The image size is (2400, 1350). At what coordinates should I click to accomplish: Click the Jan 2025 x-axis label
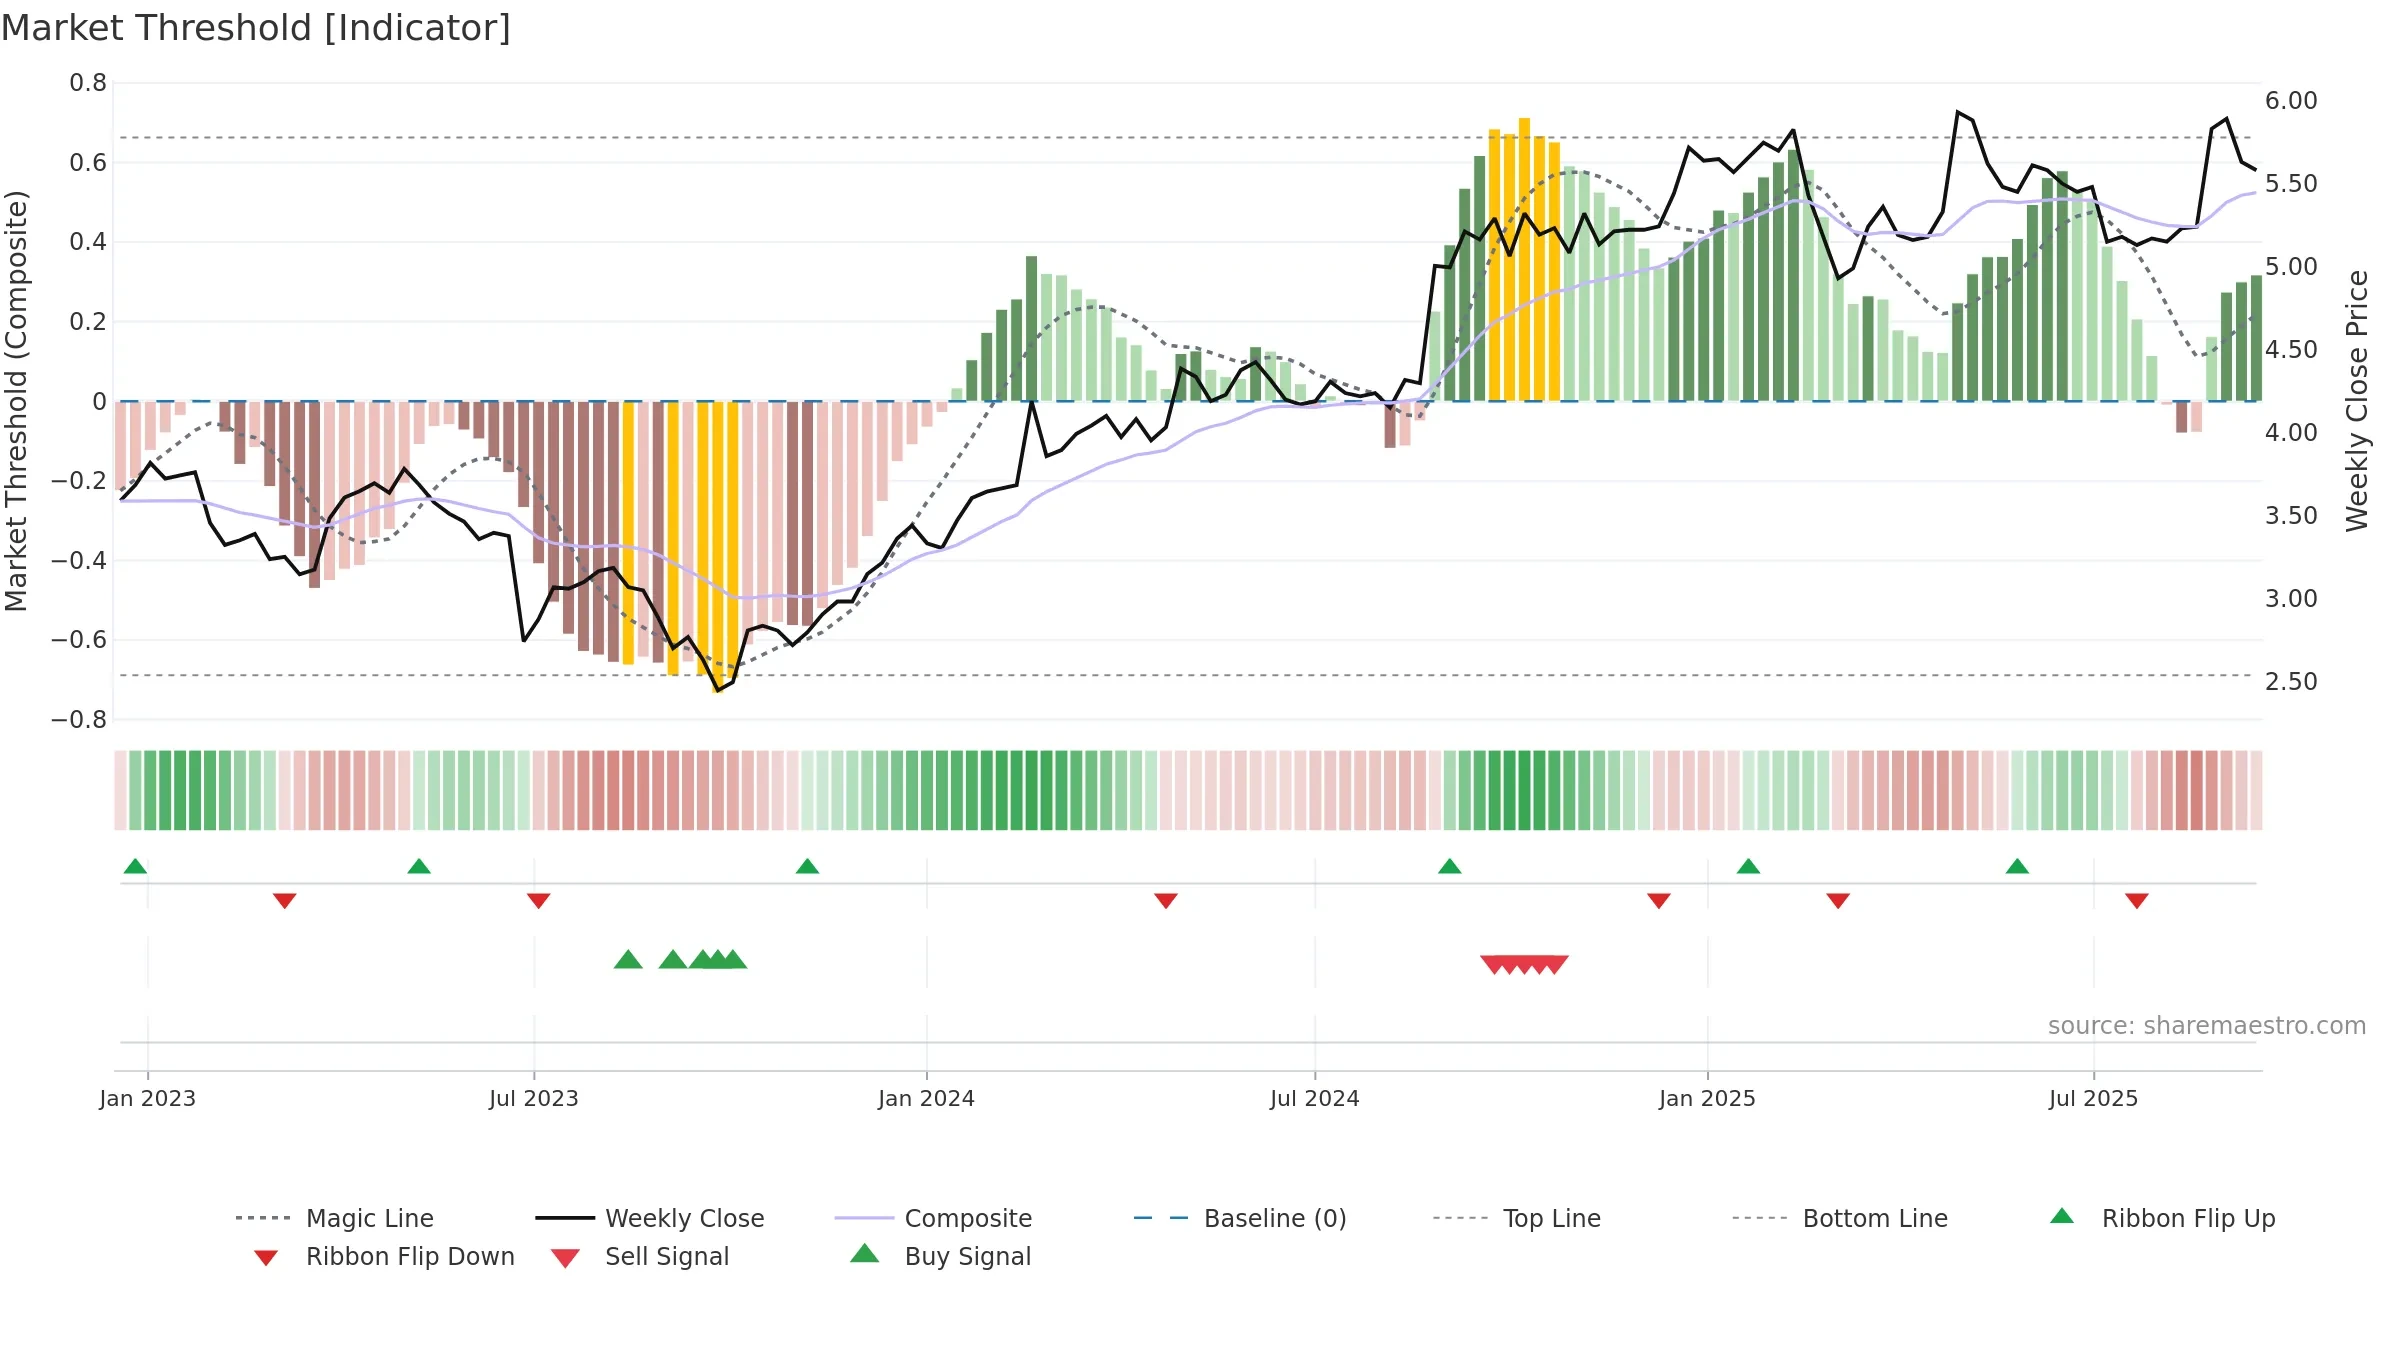tap(1707, 1098)
